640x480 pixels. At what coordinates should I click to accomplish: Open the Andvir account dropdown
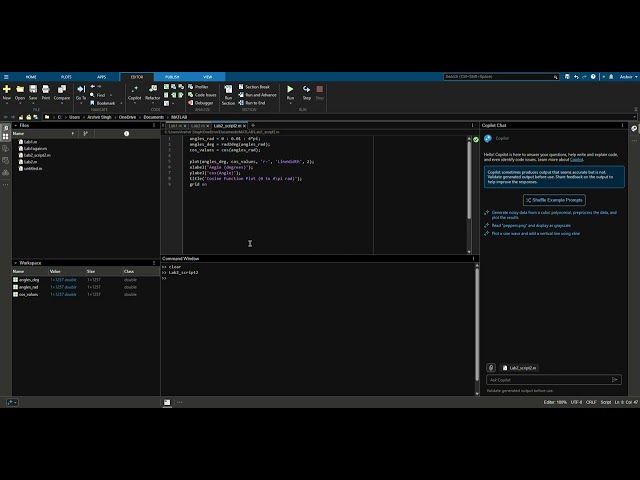(629, 77)
